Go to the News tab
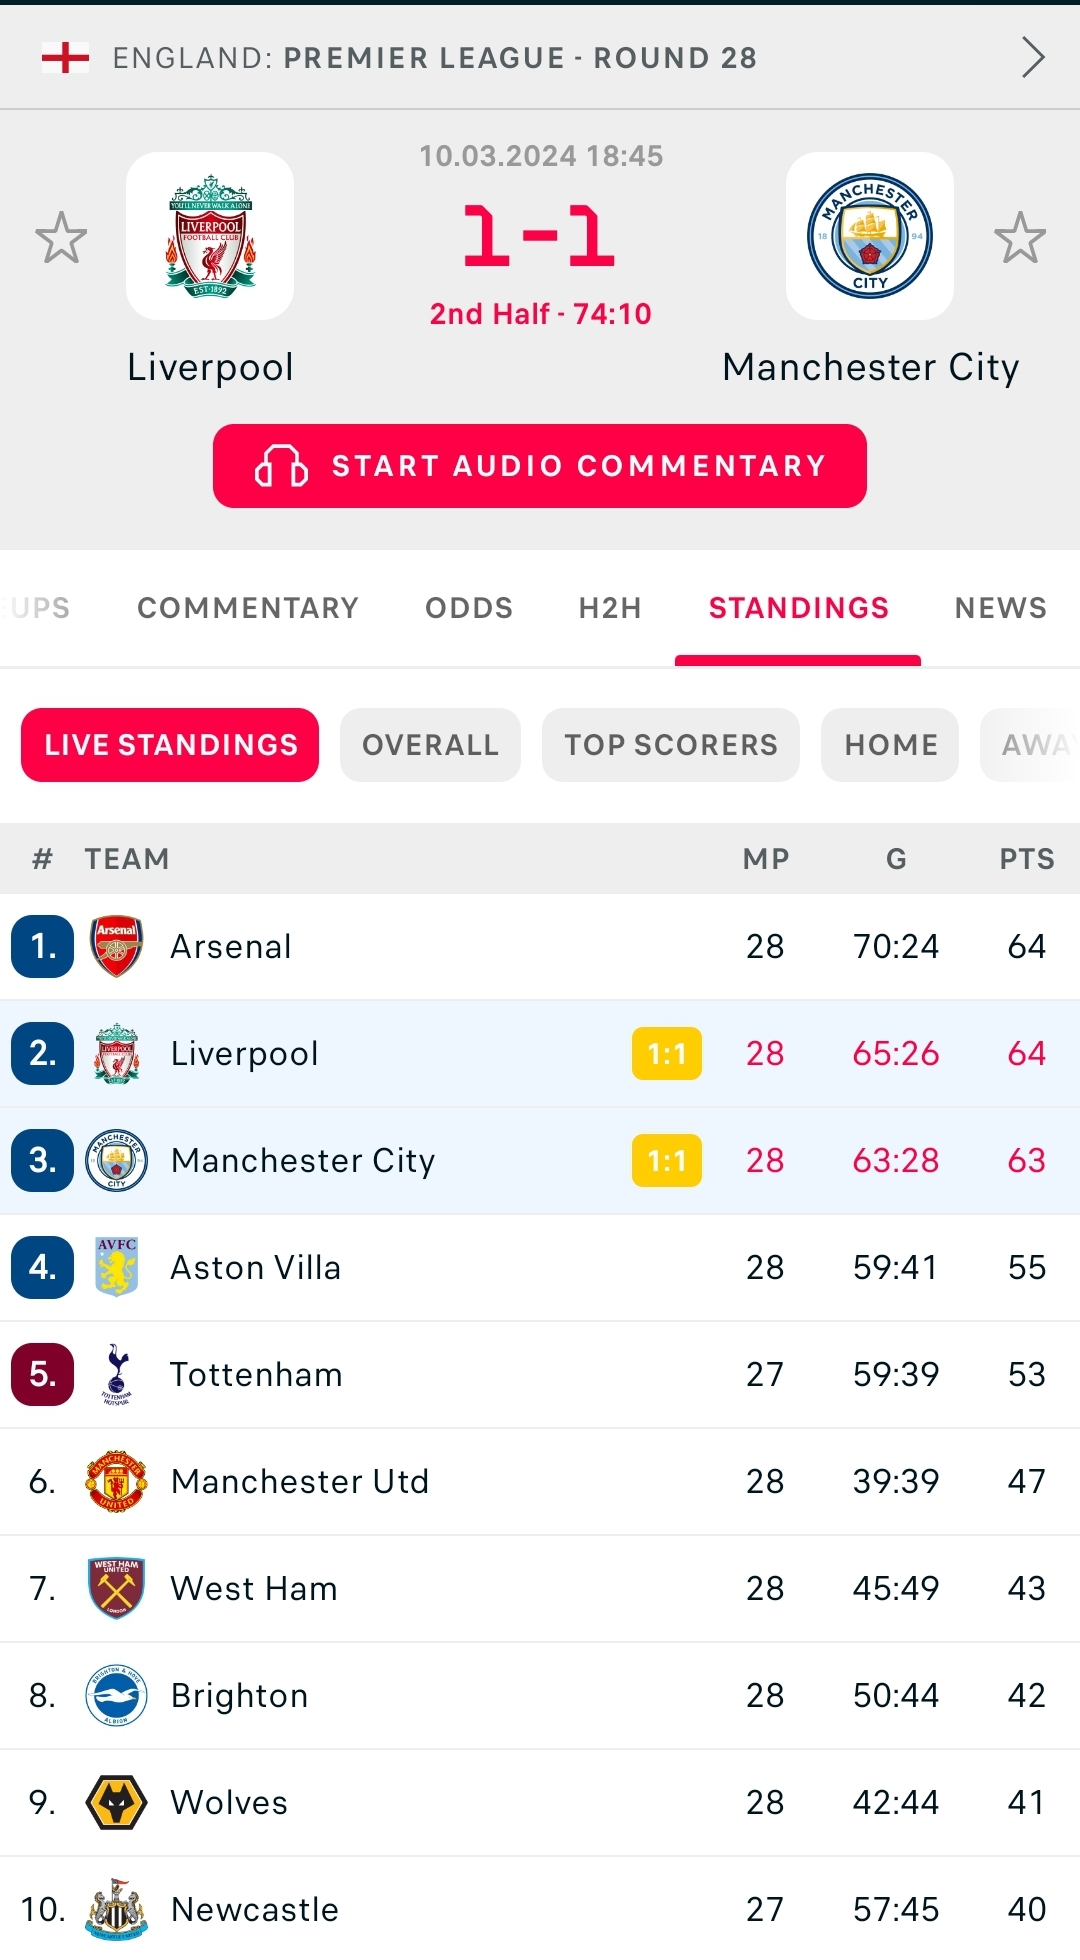 (x=1000, y=608)
